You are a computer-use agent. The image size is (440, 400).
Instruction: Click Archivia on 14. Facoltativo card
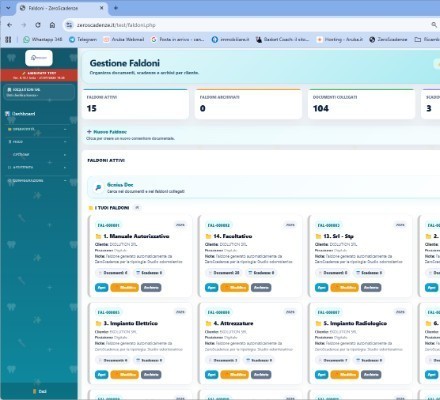tap(261, 288)
